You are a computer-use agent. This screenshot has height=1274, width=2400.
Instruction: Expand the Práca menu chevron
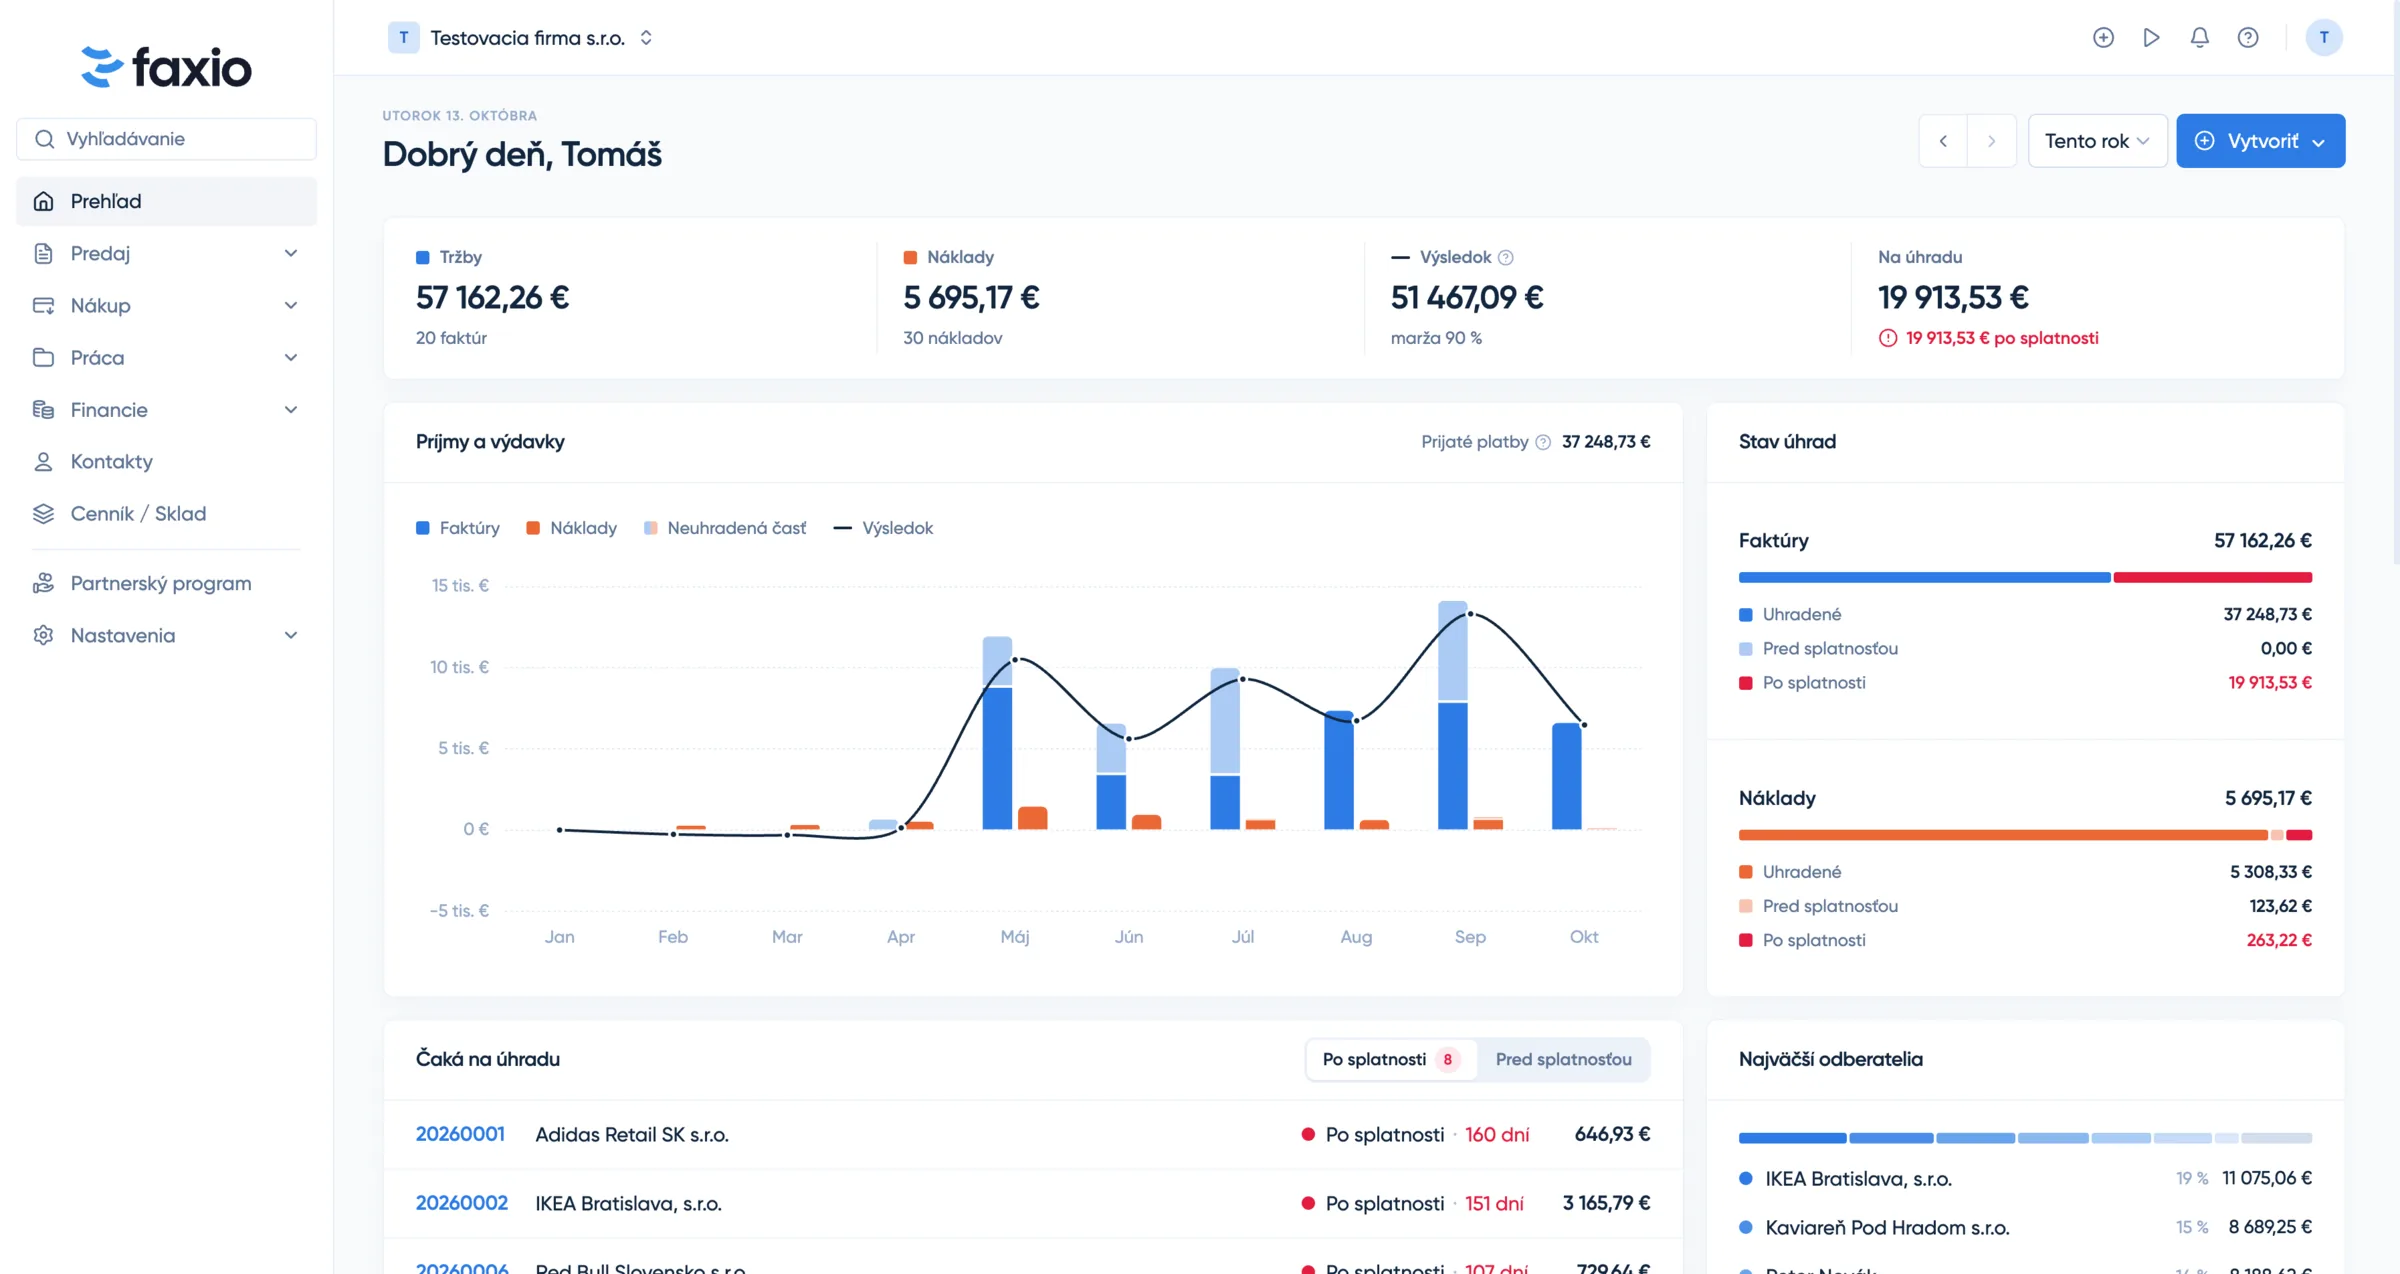point(291,357)
